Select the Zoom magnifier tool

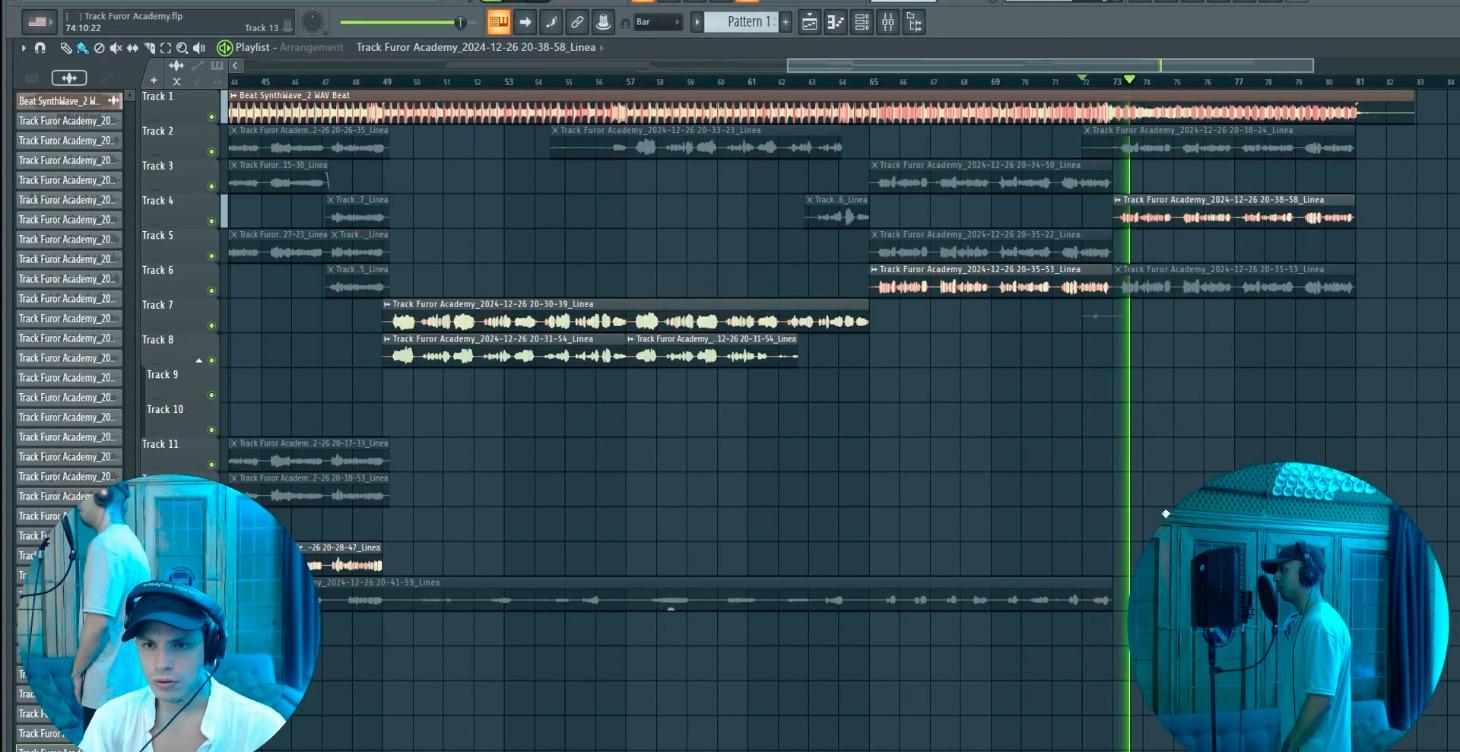(x=182, y=48)
